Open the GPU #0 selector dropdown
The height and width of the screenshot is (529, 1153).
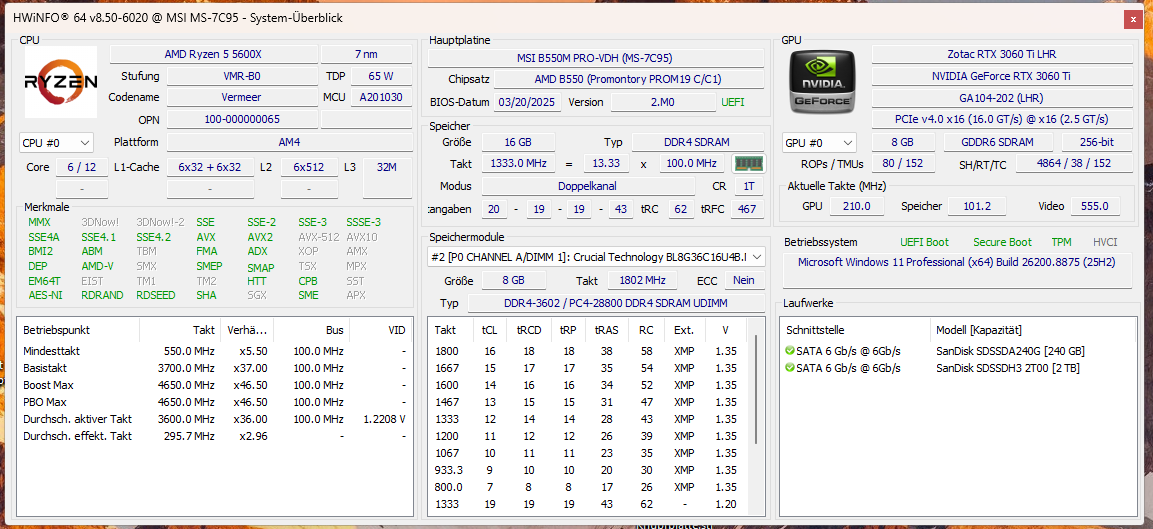(819, 143)
